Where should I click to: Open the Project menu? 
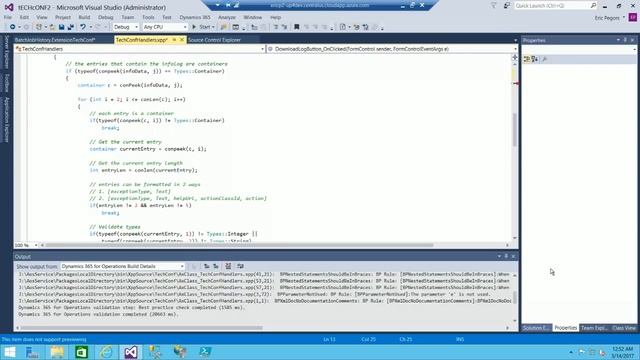63,18
